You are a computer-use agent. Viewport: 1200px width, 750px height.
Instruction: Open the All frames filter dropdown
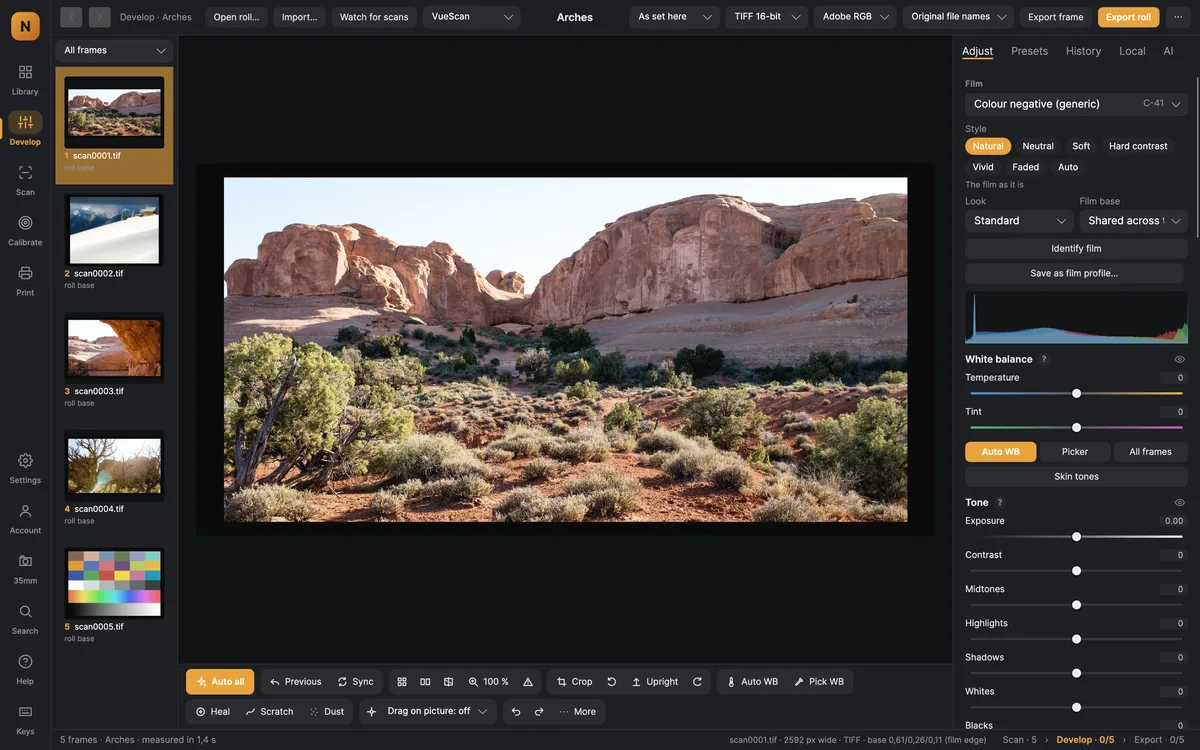(x=114, y=50)
